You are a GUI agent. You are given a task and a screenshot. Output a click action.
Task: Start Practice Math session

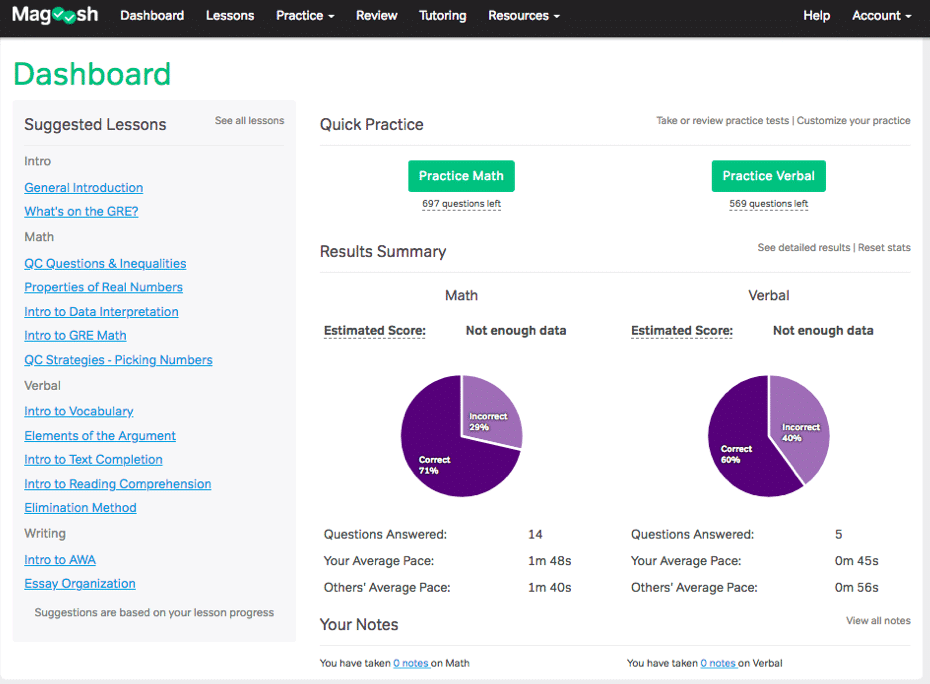[x=461, y=176]
